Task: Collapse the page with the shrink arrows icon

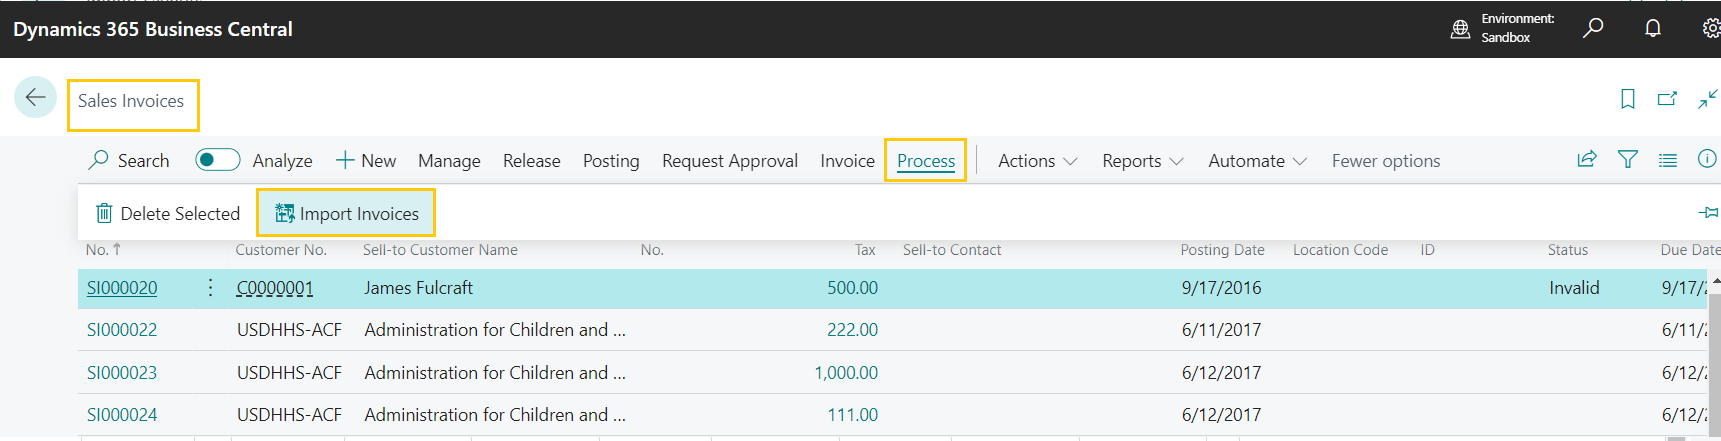Action: click(x=1708, y=99)
